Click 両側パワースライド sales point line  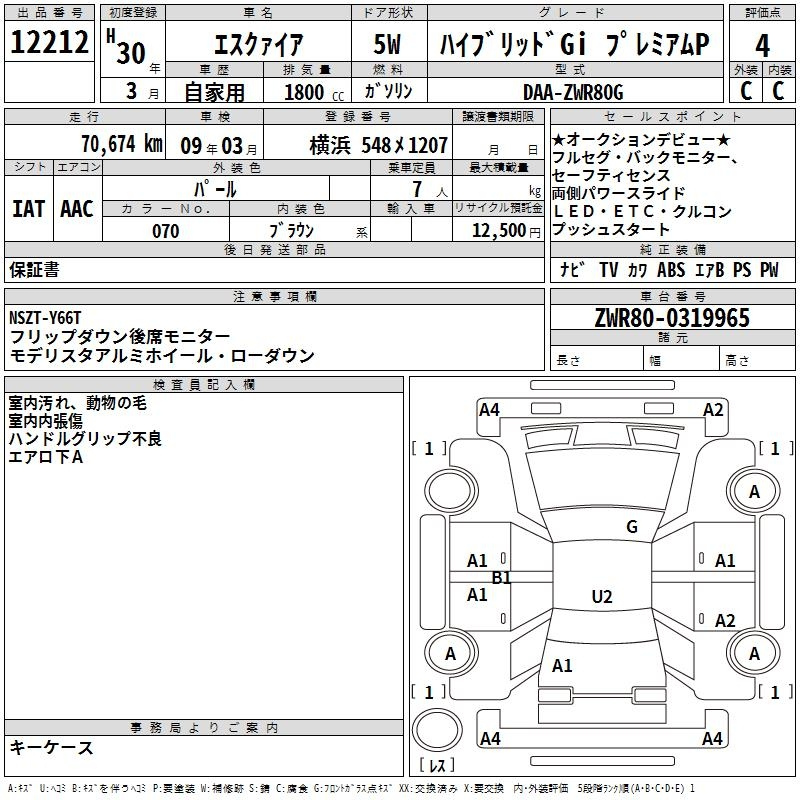(x=618, y=193)
